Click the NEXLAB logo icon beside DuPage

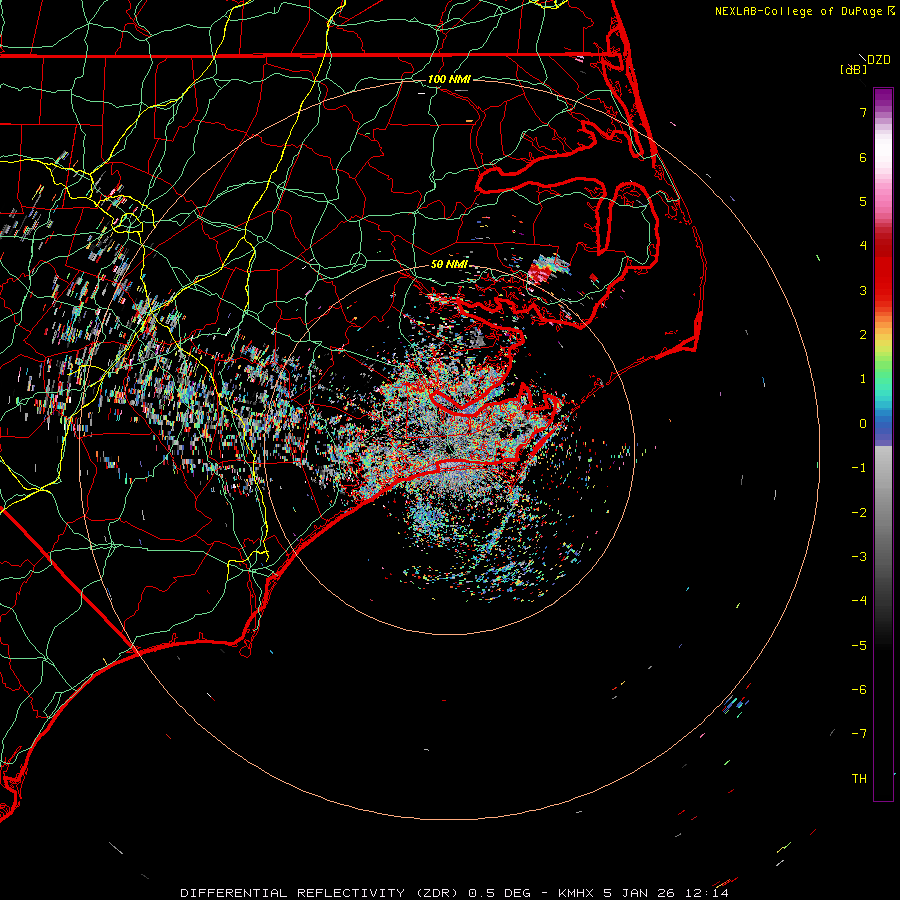coord(891,11)
